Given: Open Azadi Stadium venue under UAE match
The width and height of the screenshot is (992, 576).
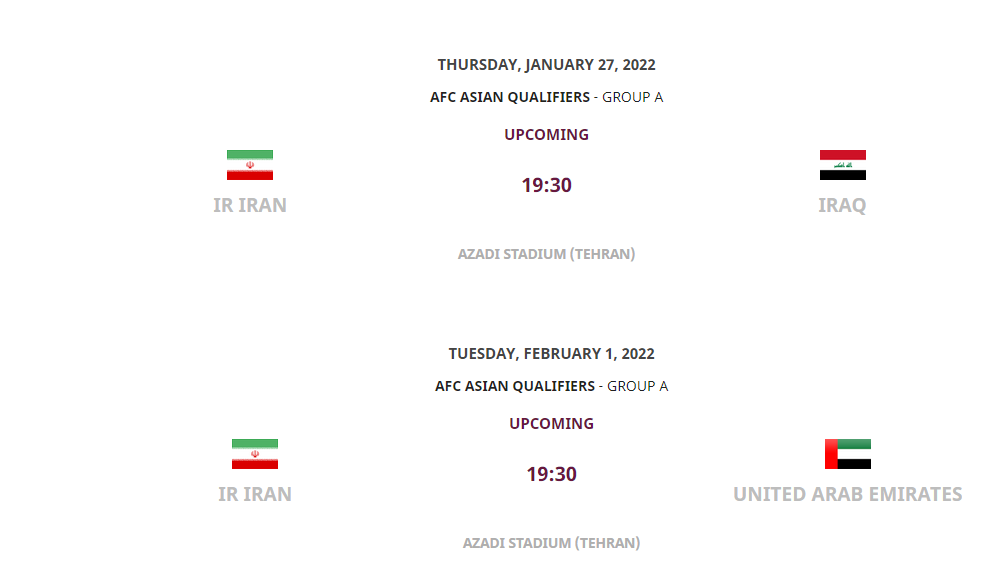Looking at the screenshot, I should 552,542.
